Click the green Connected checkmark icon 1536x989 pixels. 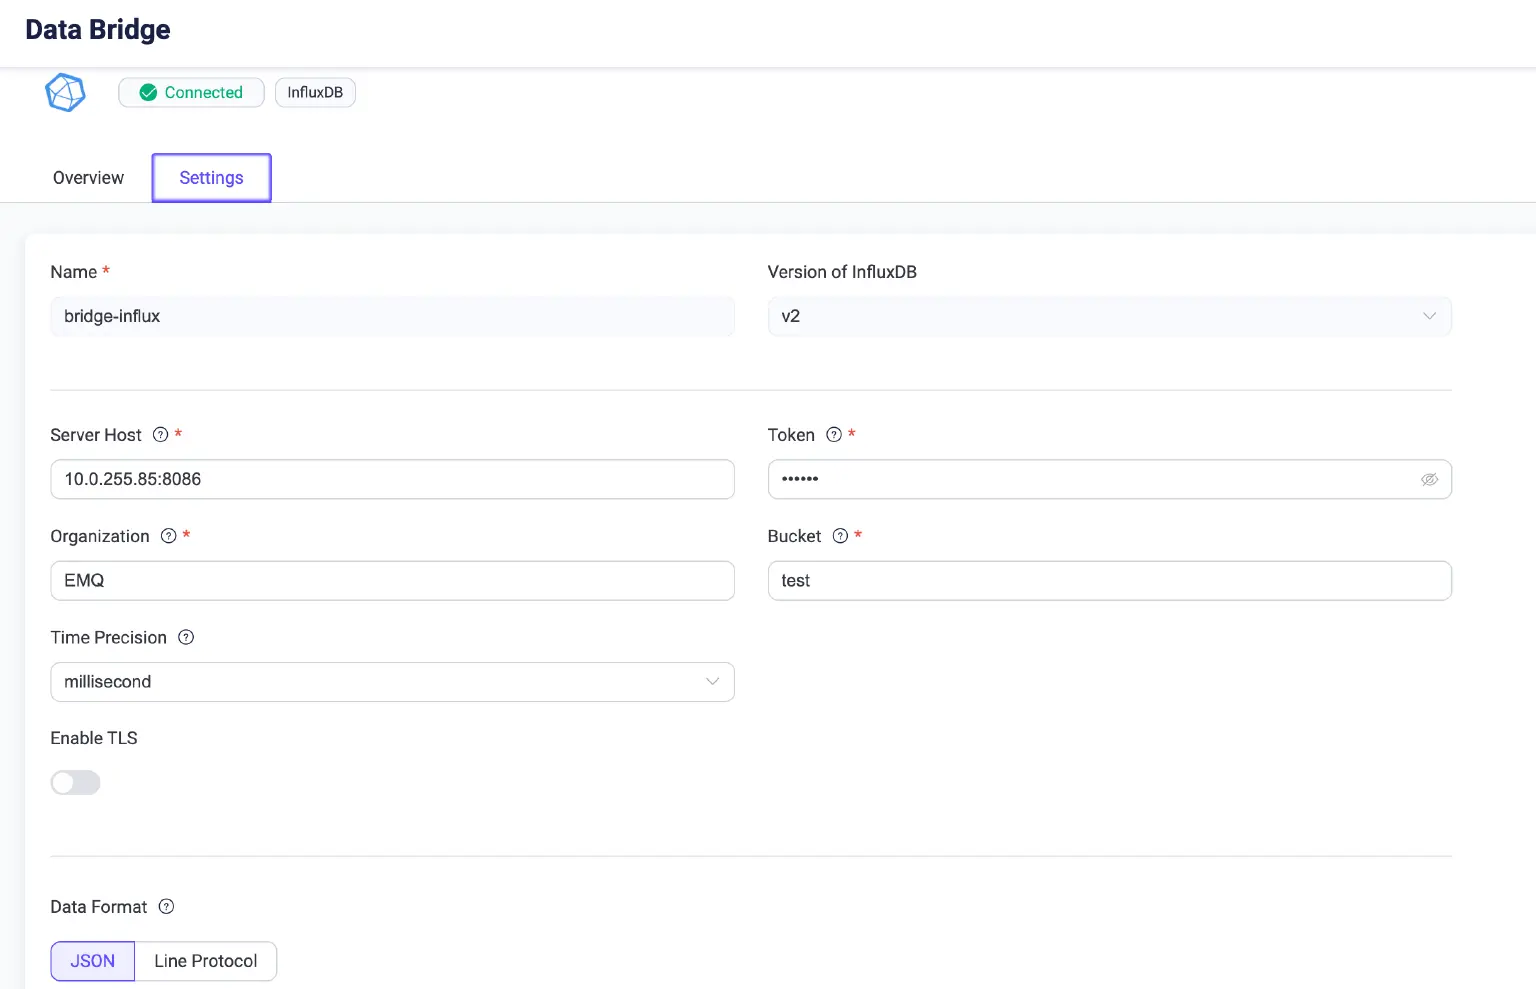tap(148, 93)
